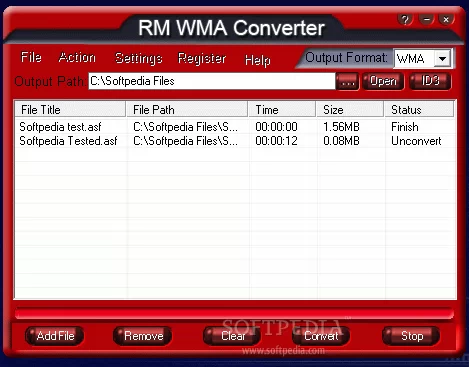The width and height of the screenshot is (469, 367).
Task: Click the 00:00:12 time cell
Action: [x=276, y=141]
